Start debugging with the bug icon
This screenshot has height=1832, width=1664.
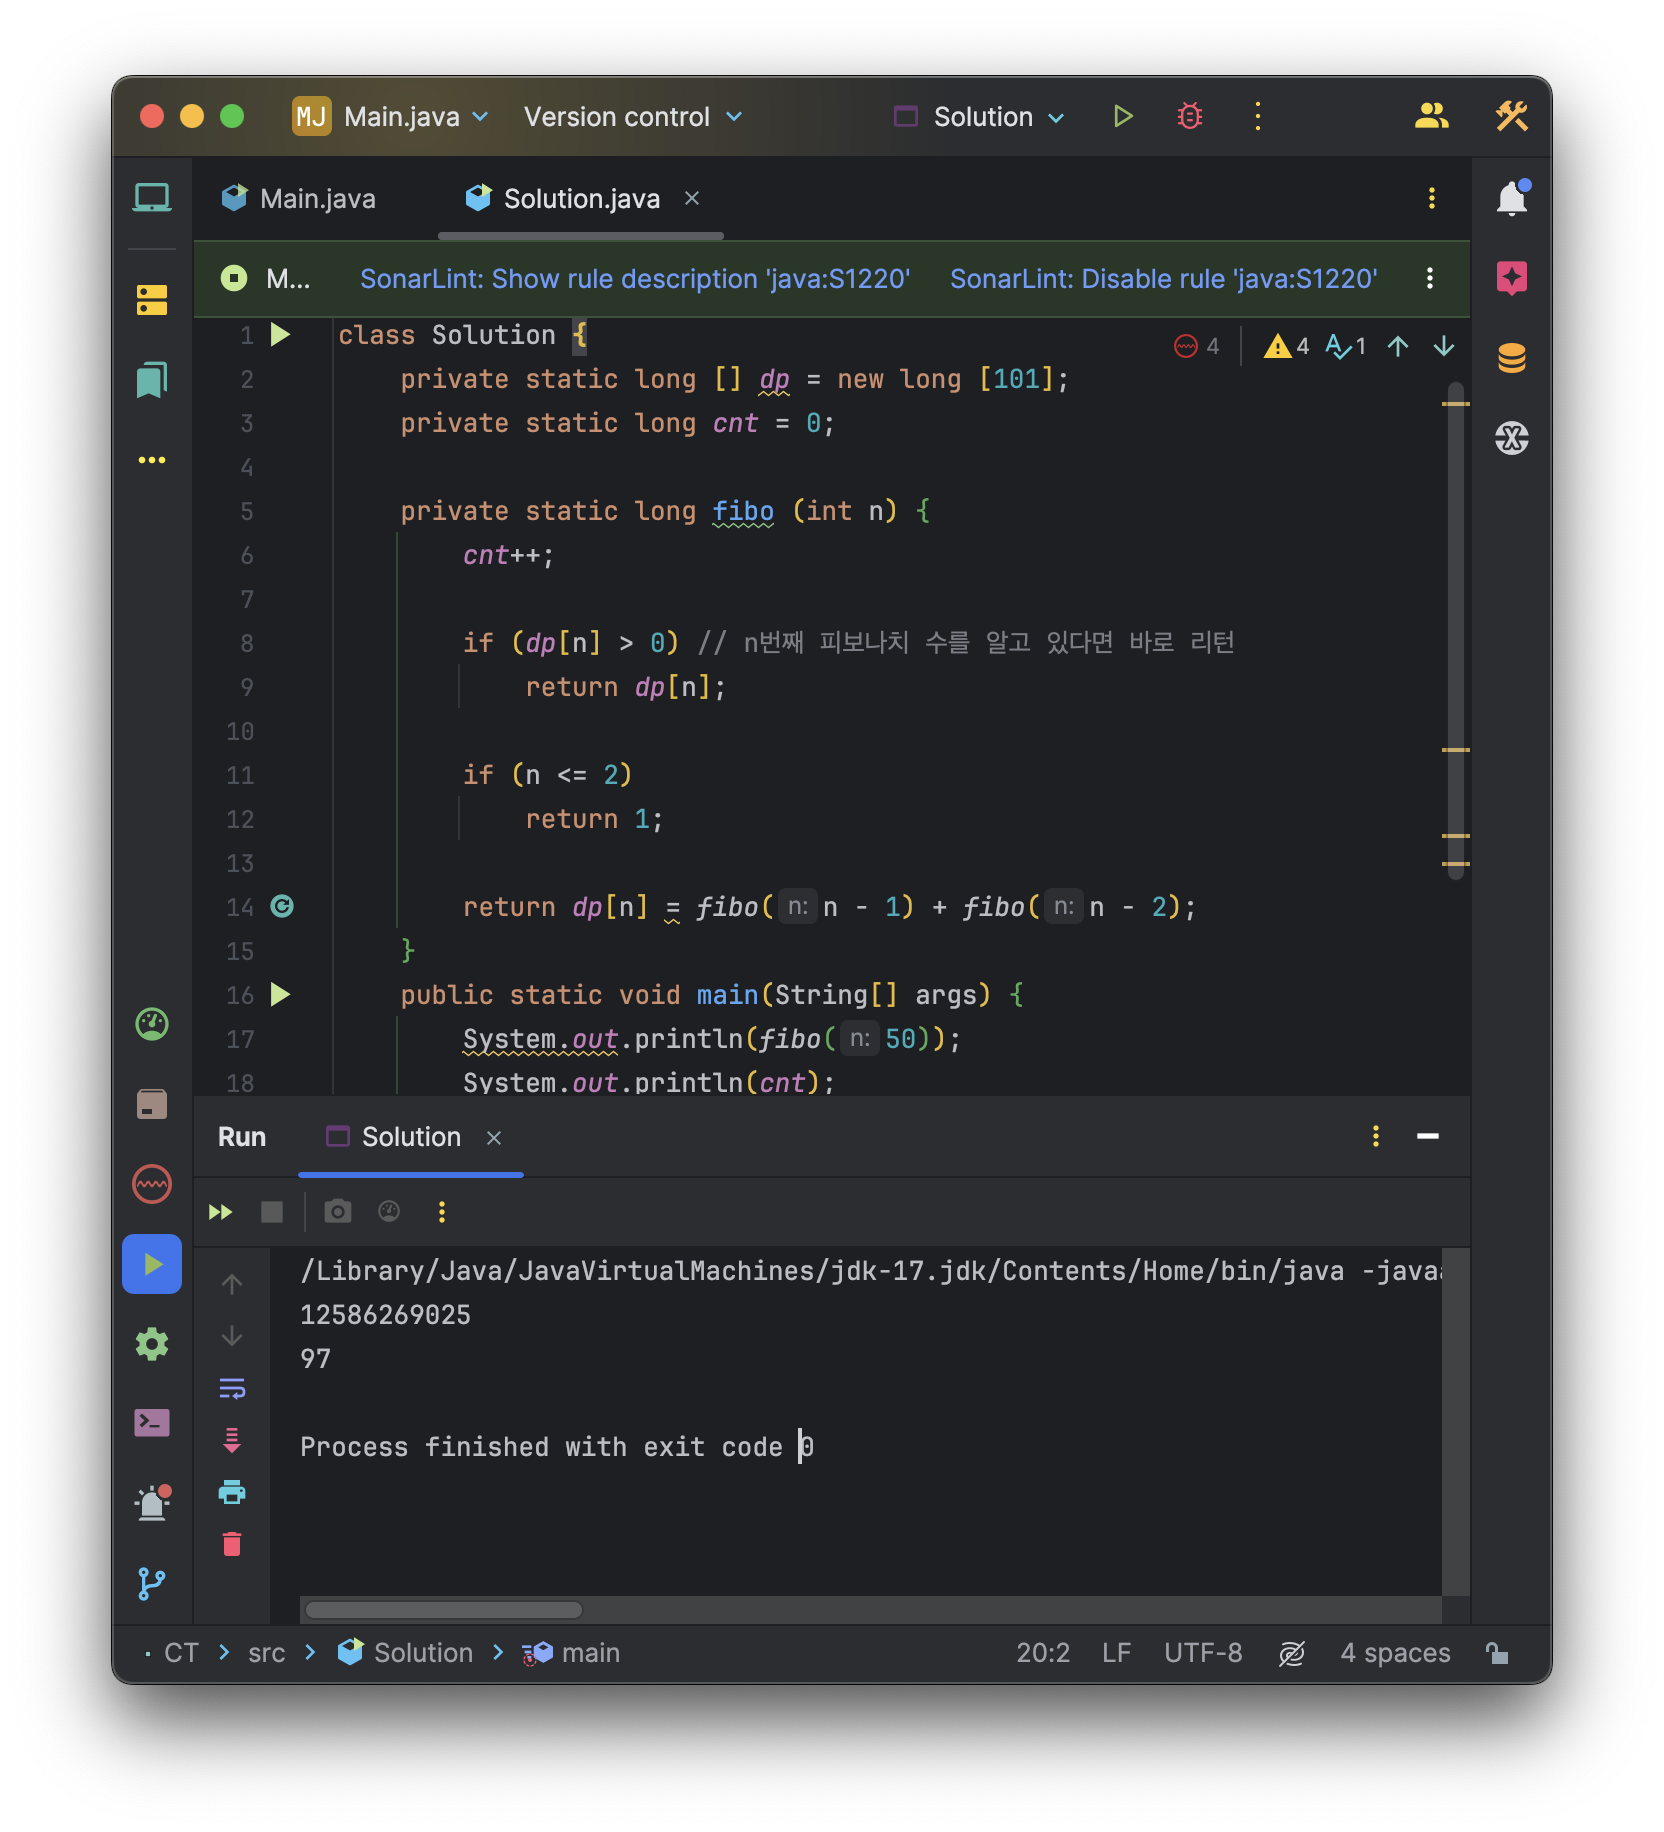(1188, 116)
